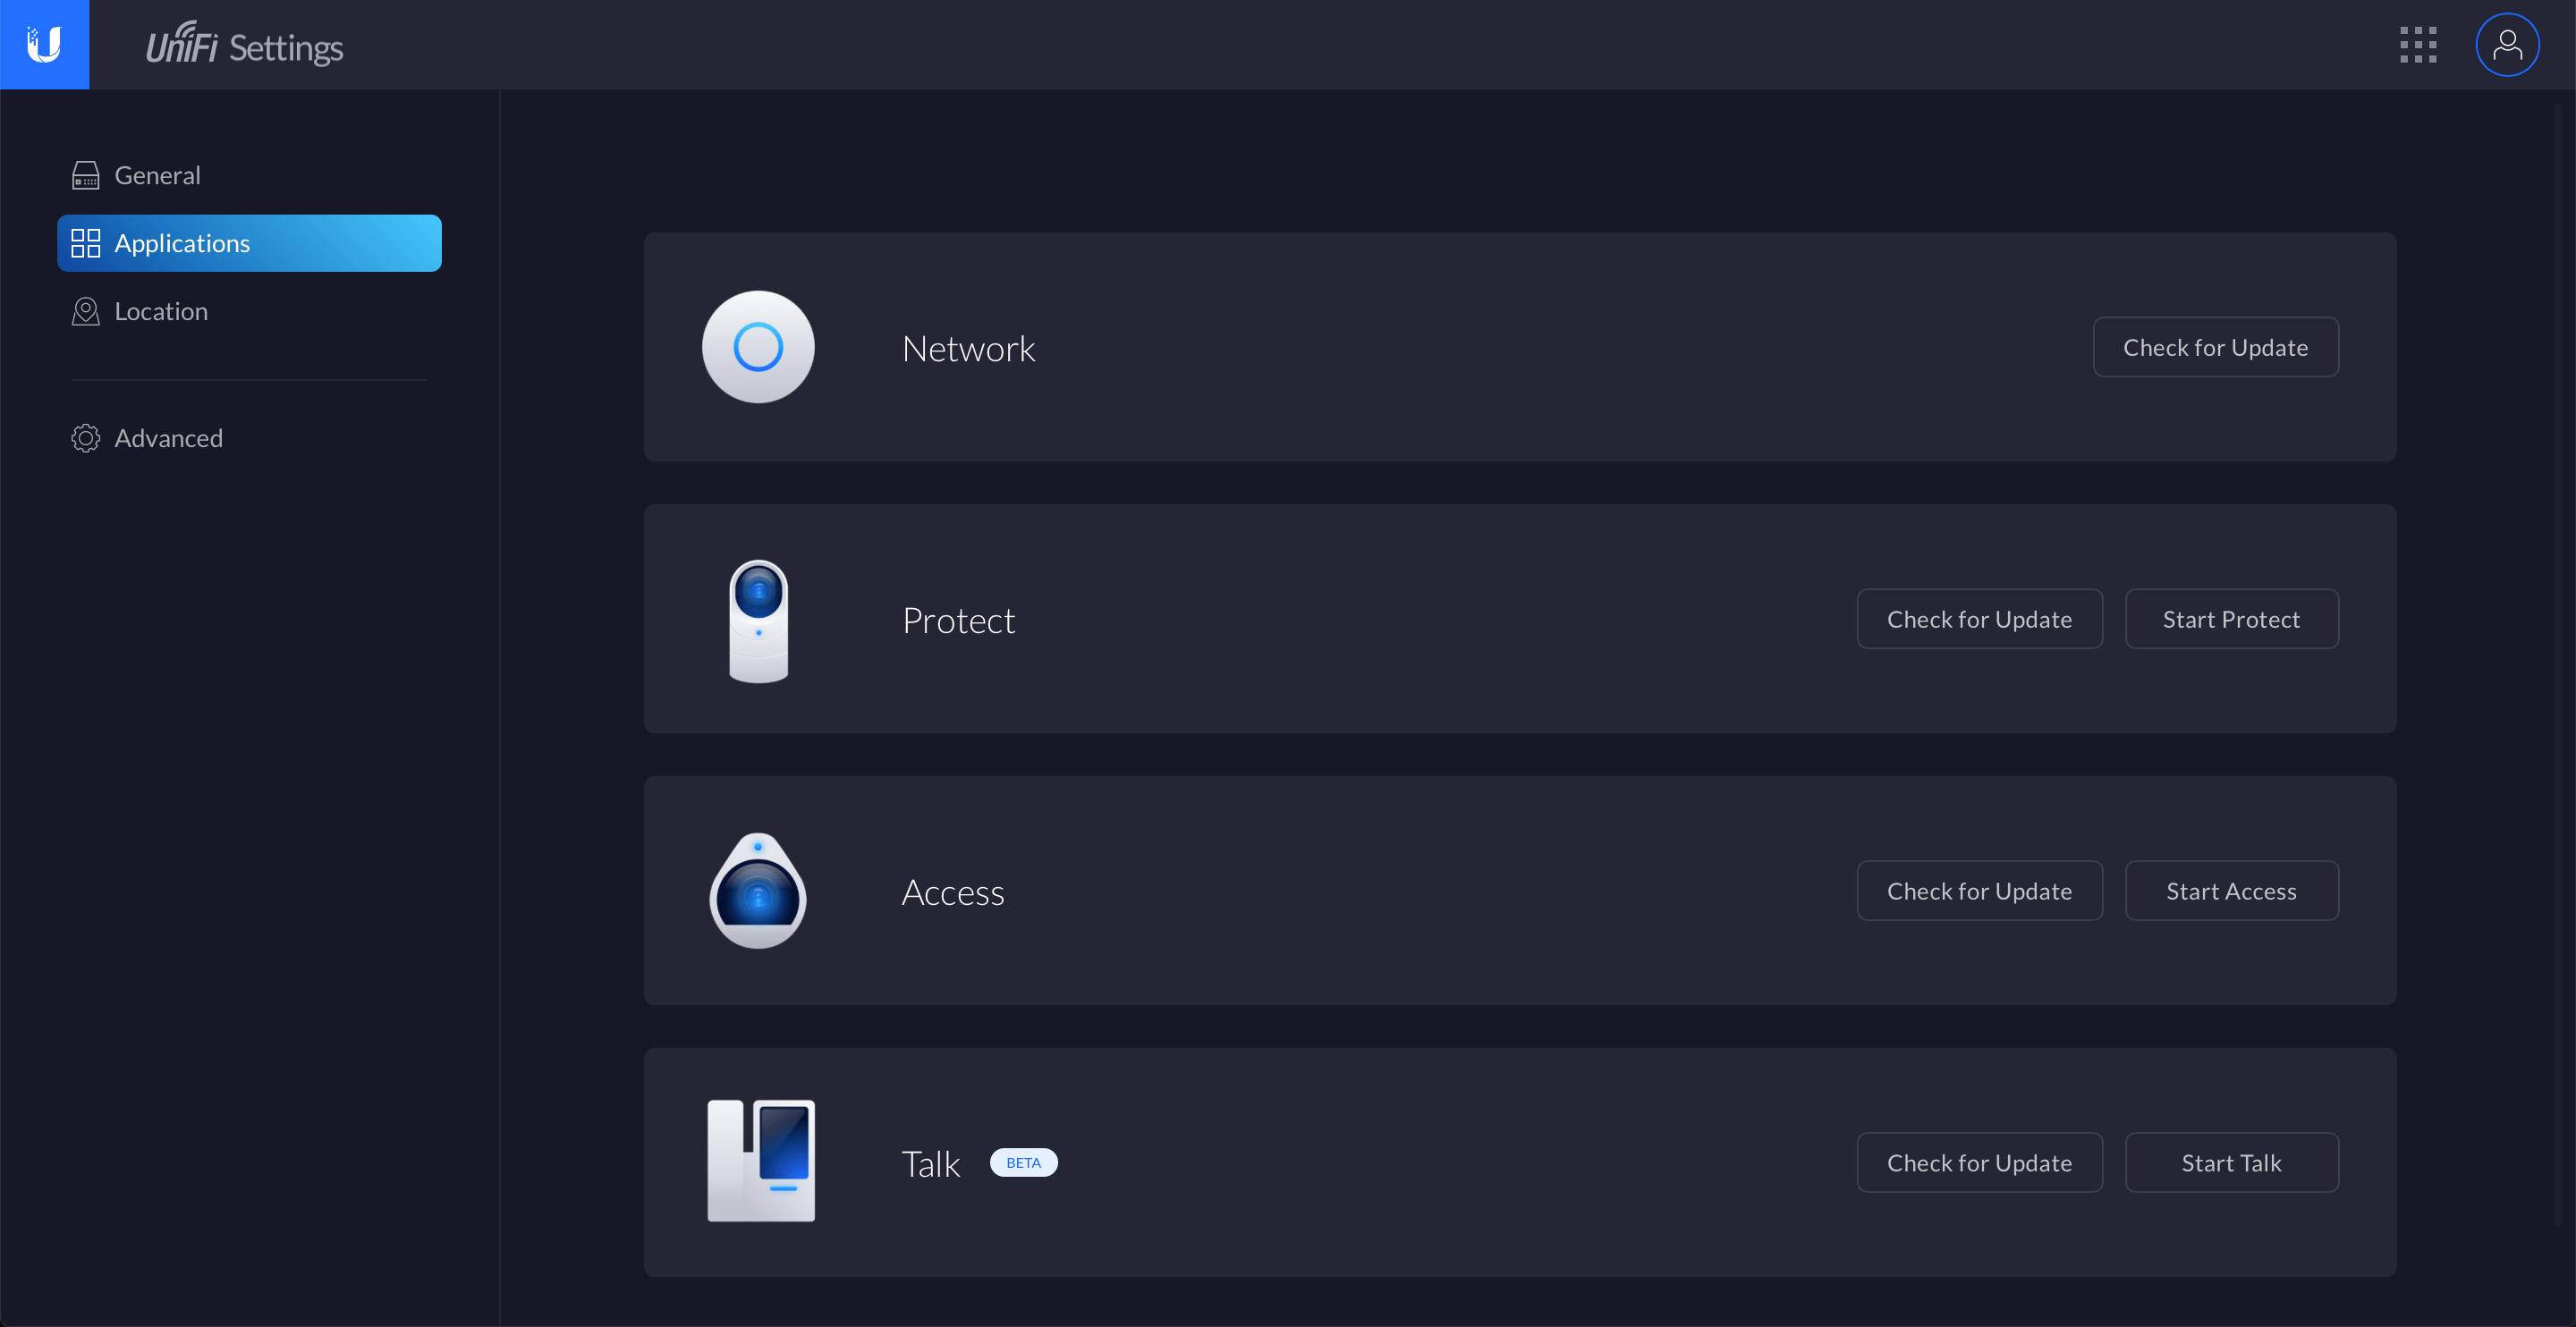The width and height of the screenshot is (2576, 1327).
Task: Click the Location pin icon in sidebar
Action: click(x=85, y=311)
